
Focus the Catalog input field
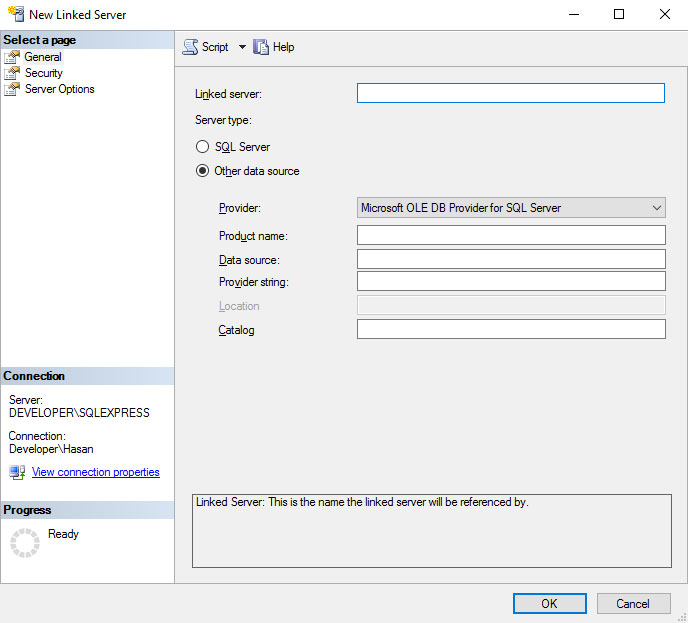511,329
